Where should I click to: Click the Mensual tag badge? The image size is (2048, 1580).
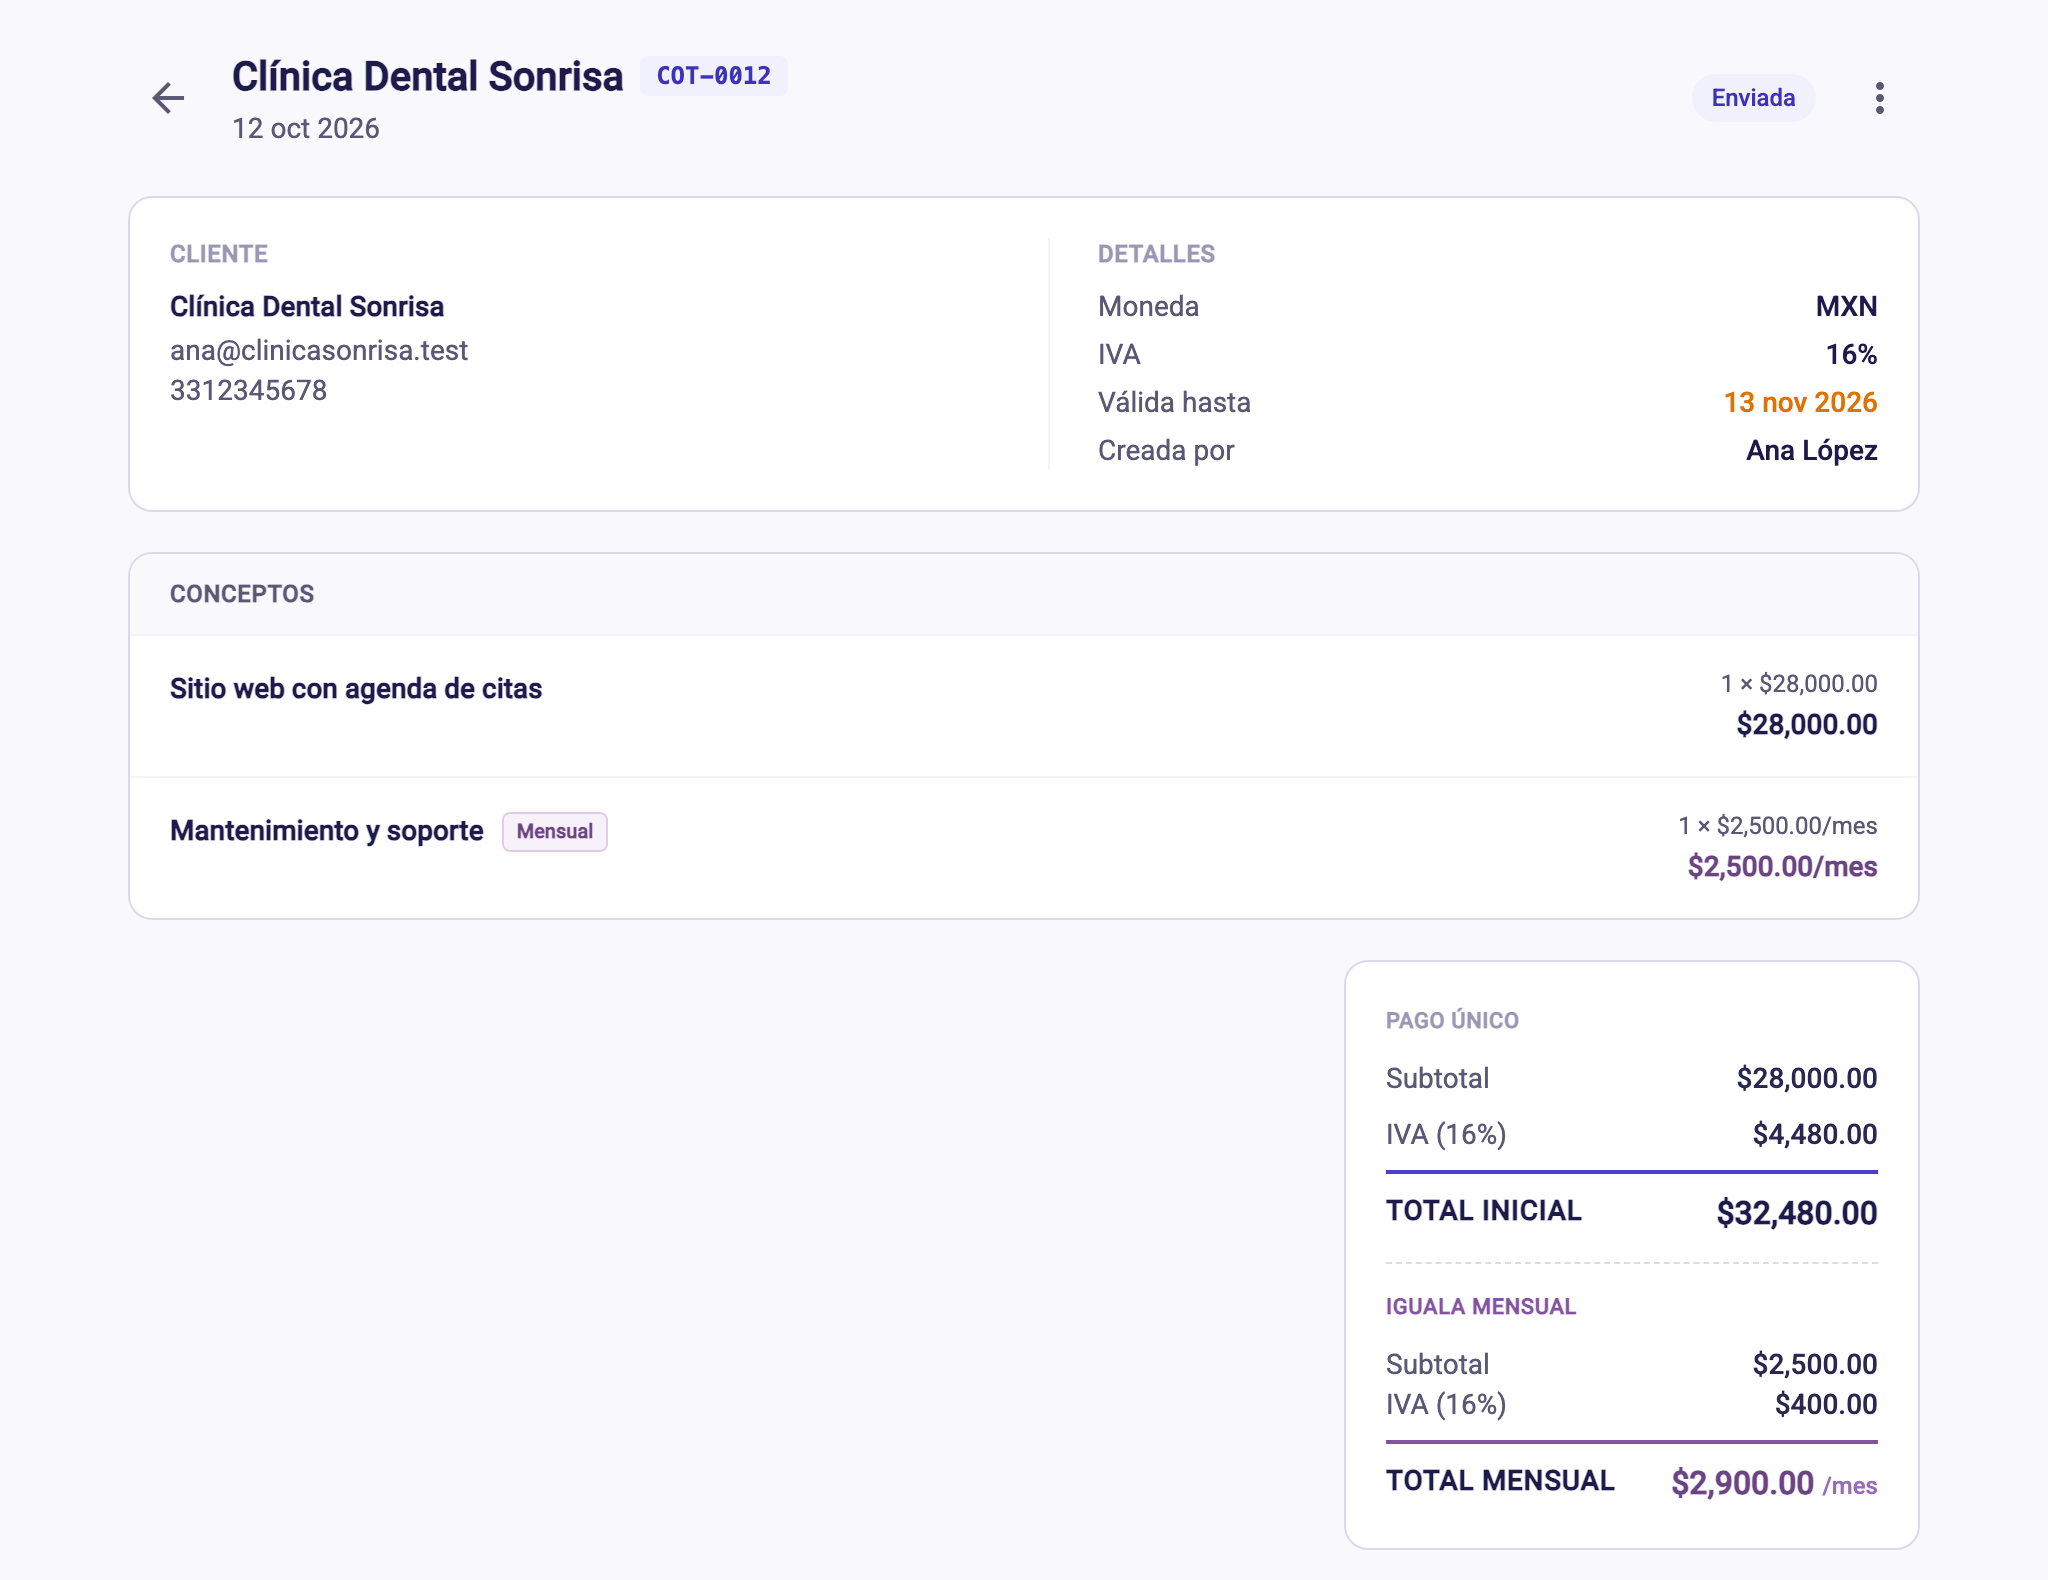pyautogui.click(x=555, y=831)
